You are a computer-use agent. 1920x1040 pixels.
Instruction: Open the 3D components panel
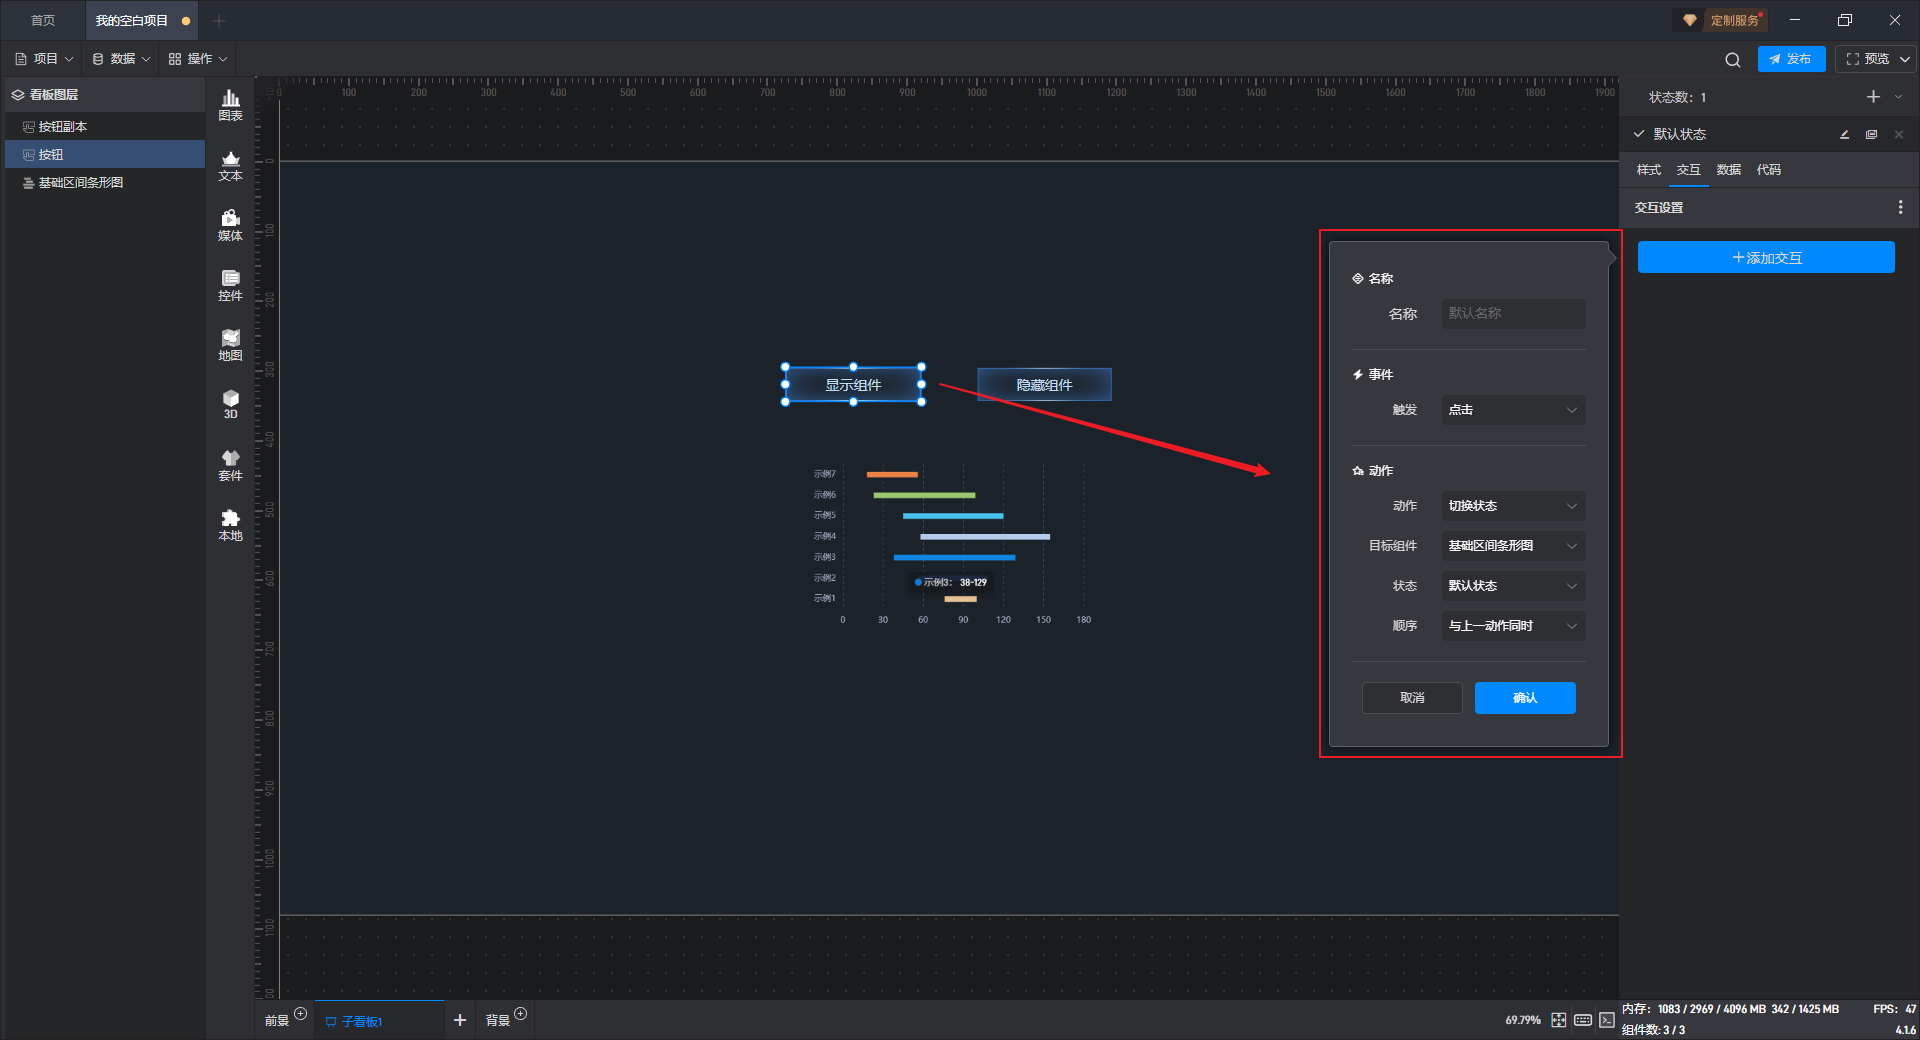click(230, 404)
